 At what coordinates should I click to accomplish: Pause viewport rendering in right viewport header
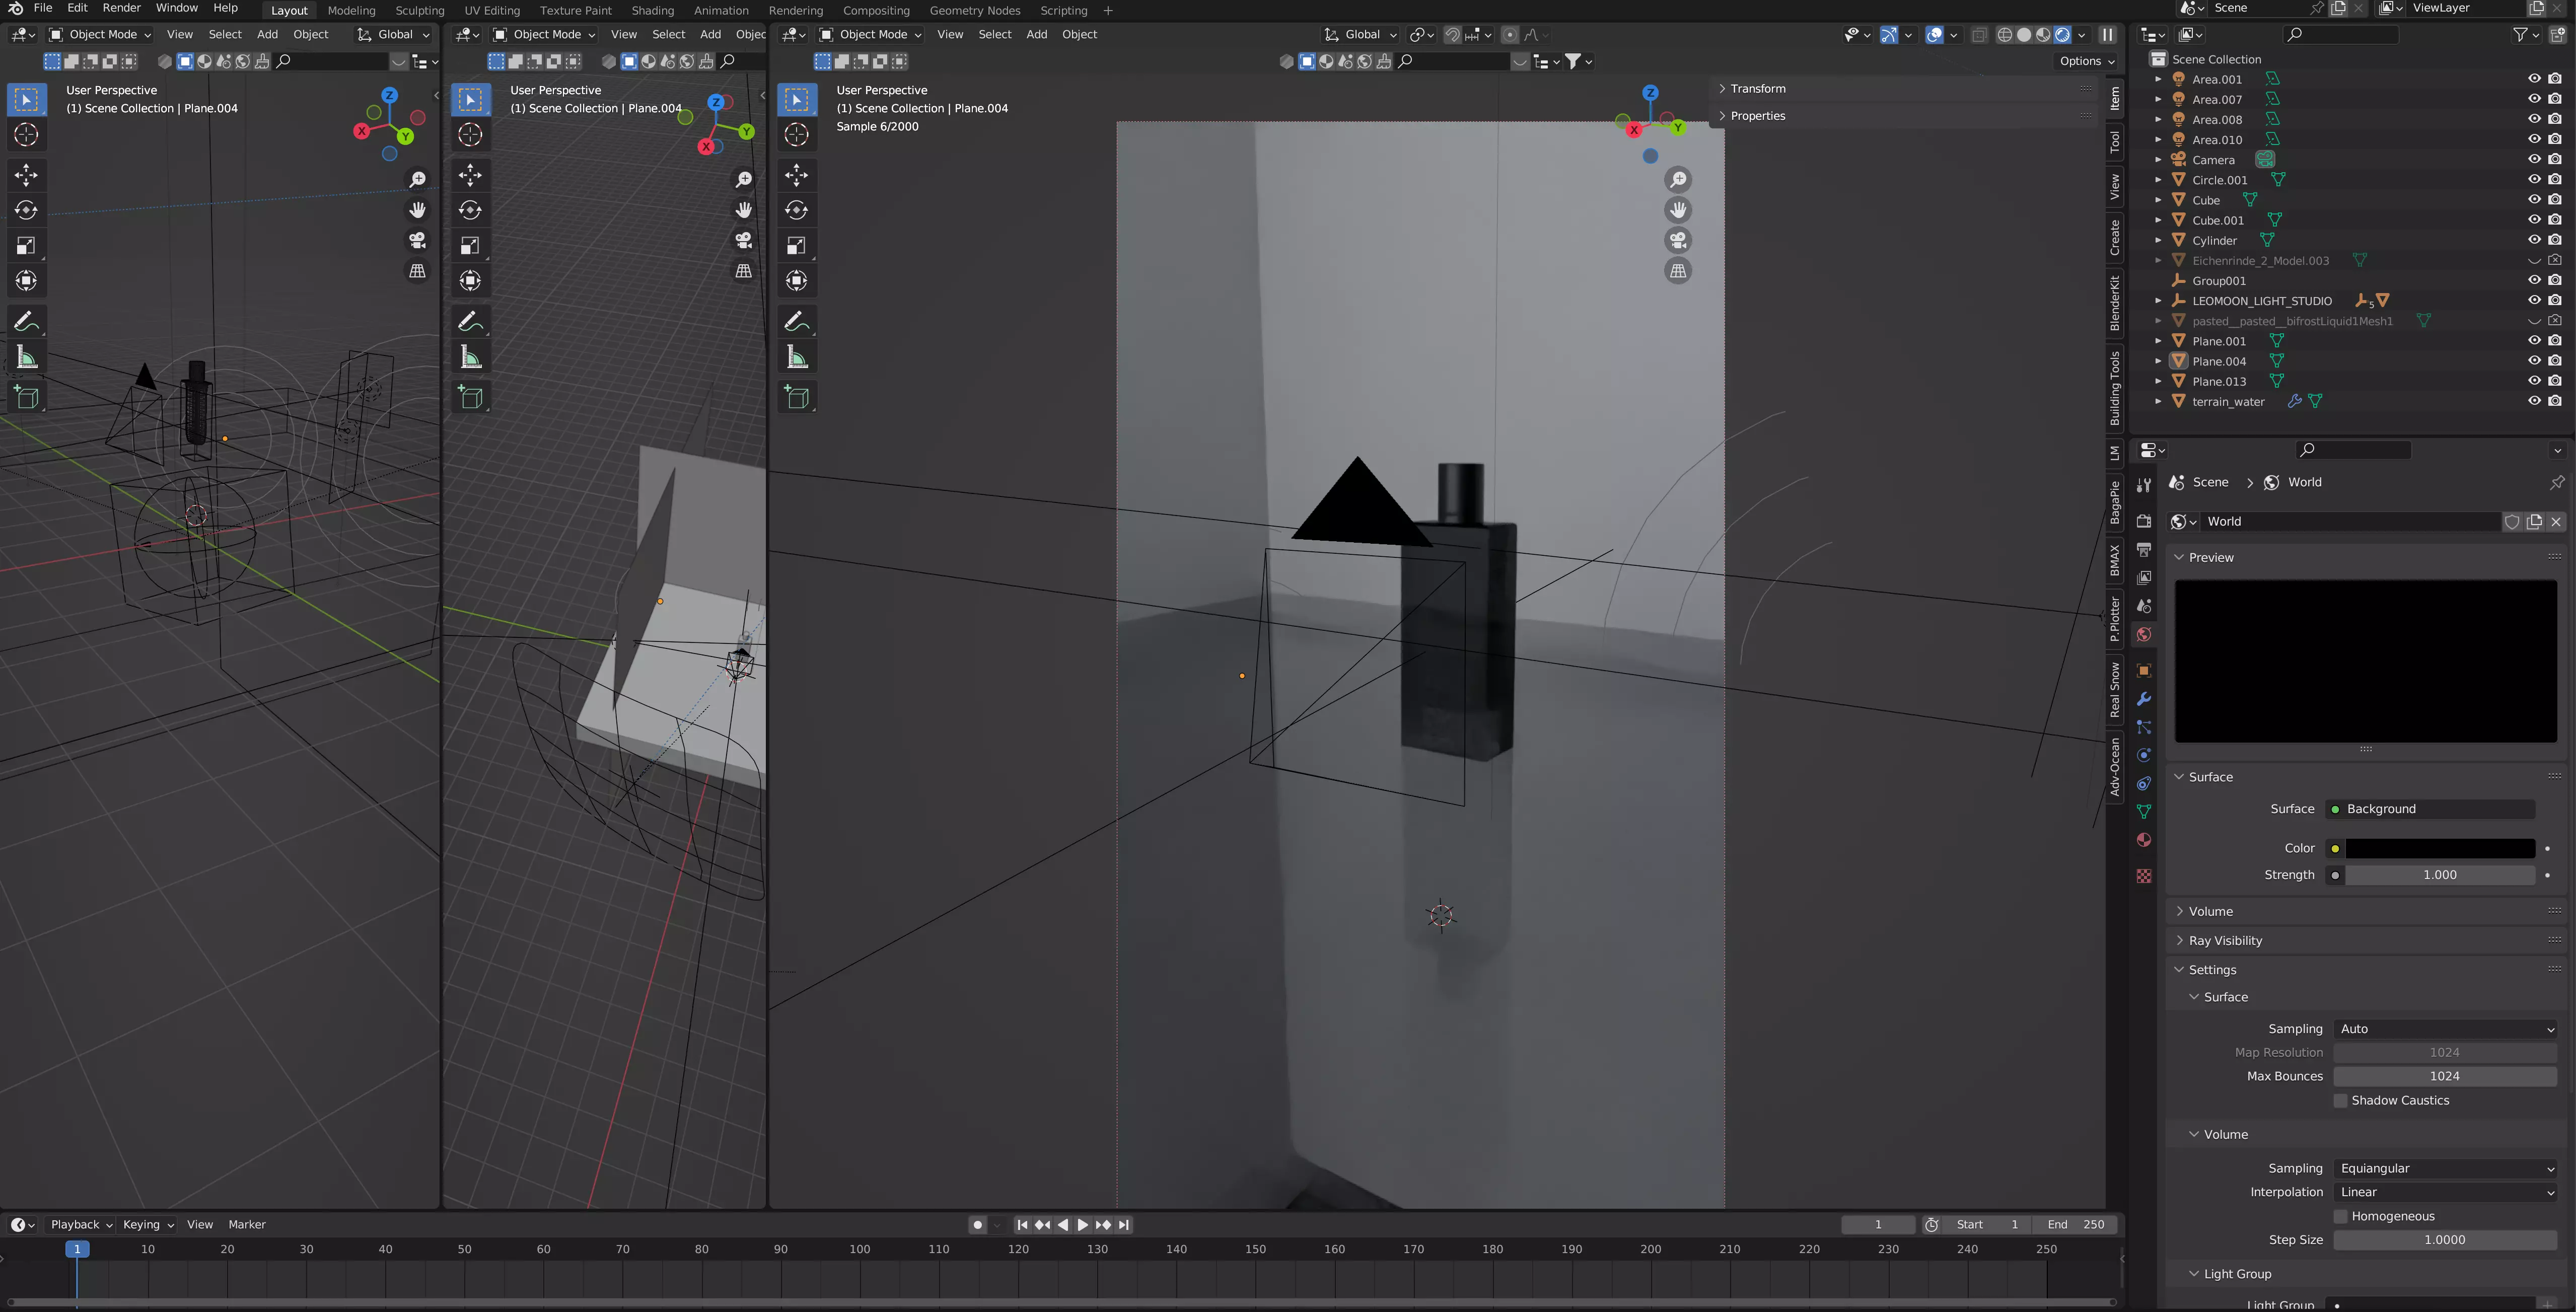click(2107, 34)
